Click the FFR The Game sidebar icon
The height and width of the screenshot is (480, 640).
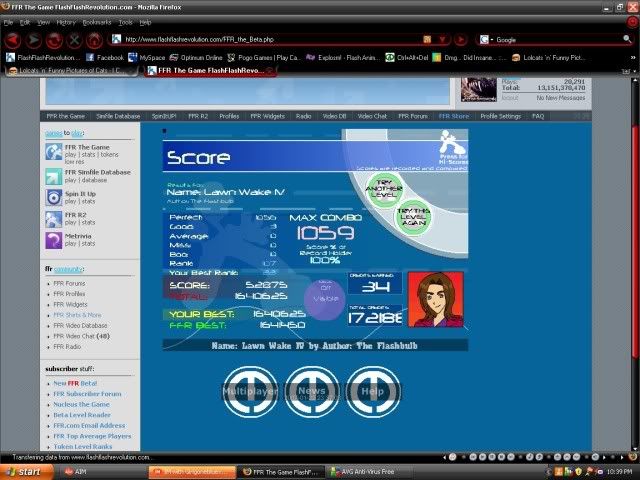click(53, 153)
